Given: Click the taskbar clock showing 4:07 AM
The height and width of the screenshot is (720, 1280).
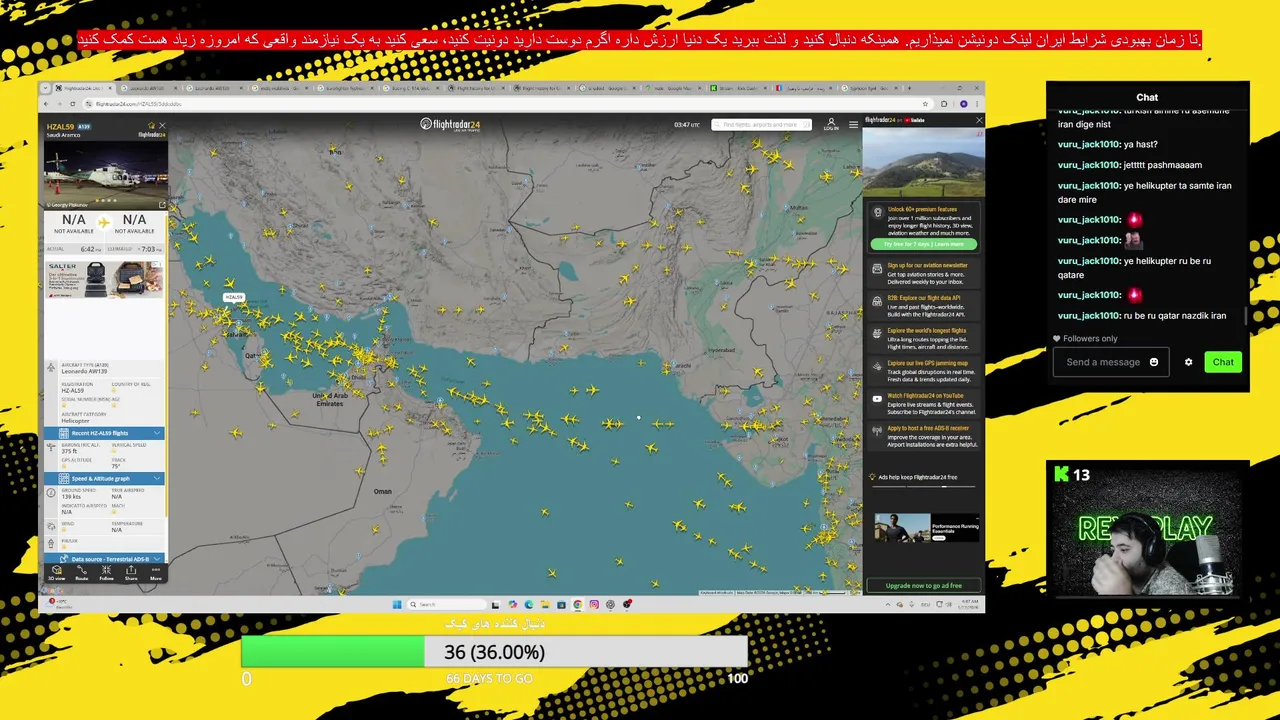Looking at the screenshot, I should [x=970, y=604].
